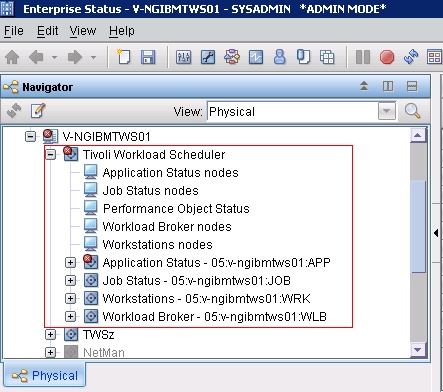Screen dimensions: 443x392
Task: Select the NetMan tree item
Action: (103, 353)
